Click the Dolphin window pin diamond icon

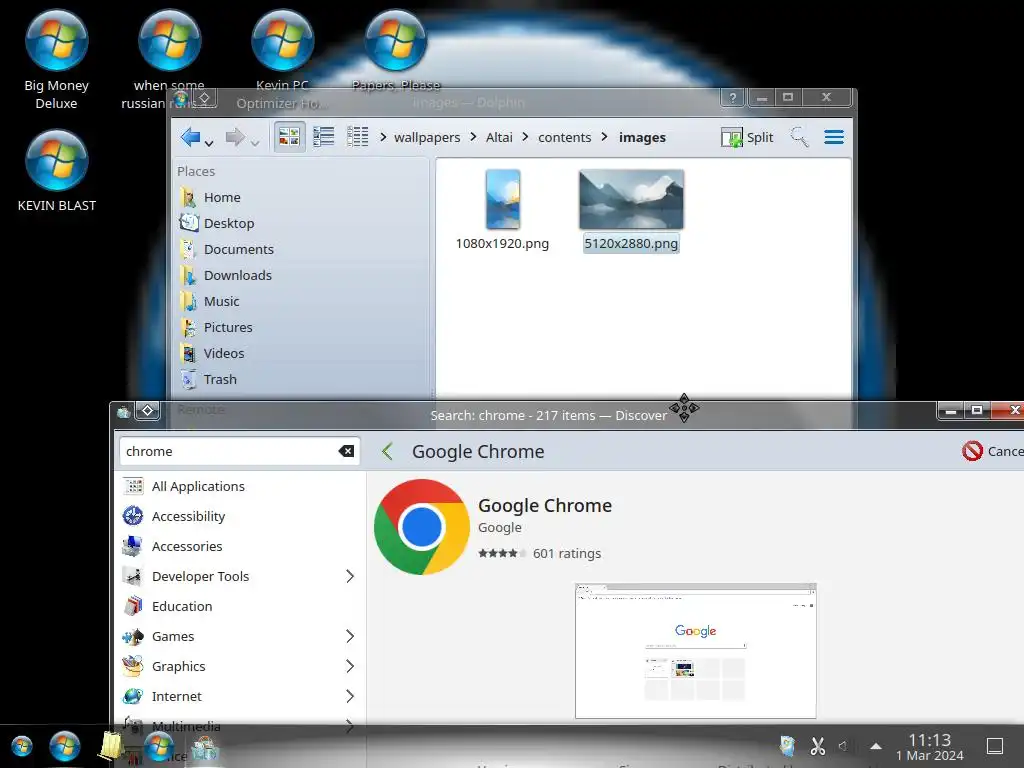point(204,98)
